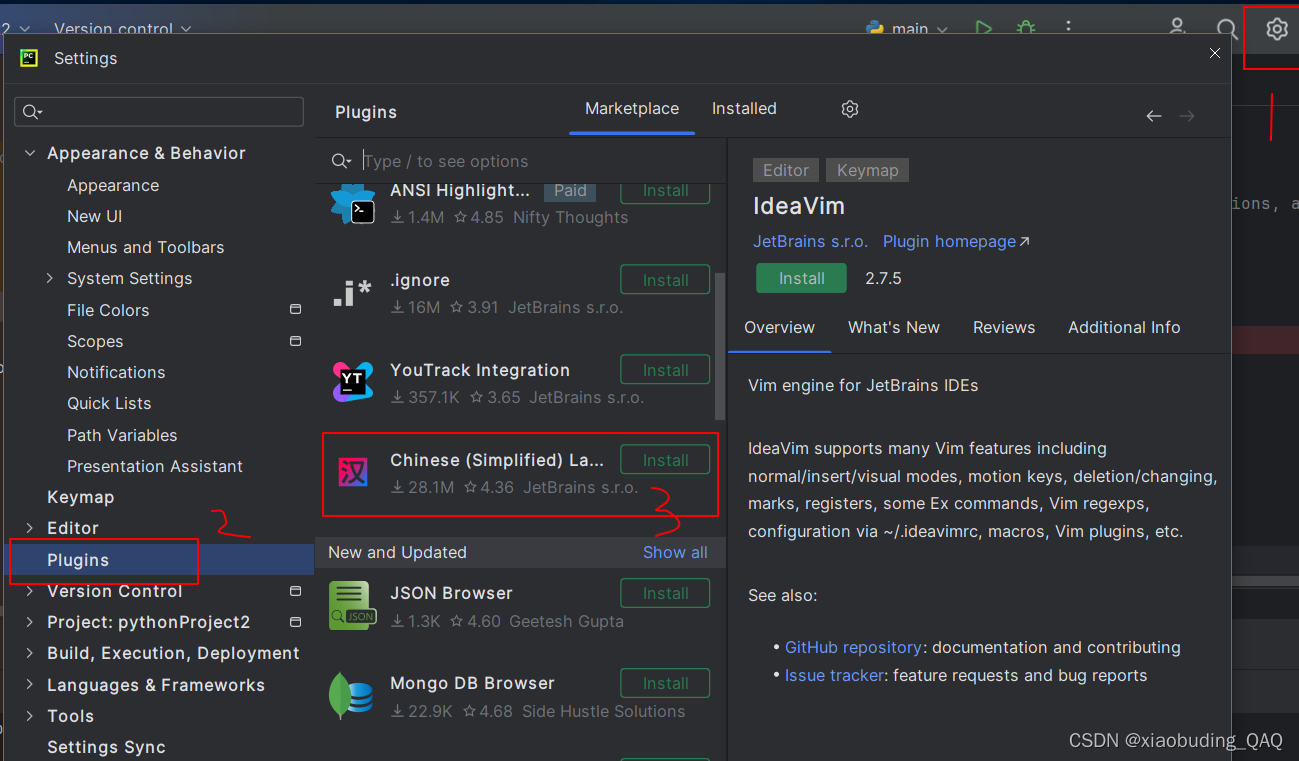Focus the plugin search field
This screenshot has width=1299, height=761.
click(527, 161)
